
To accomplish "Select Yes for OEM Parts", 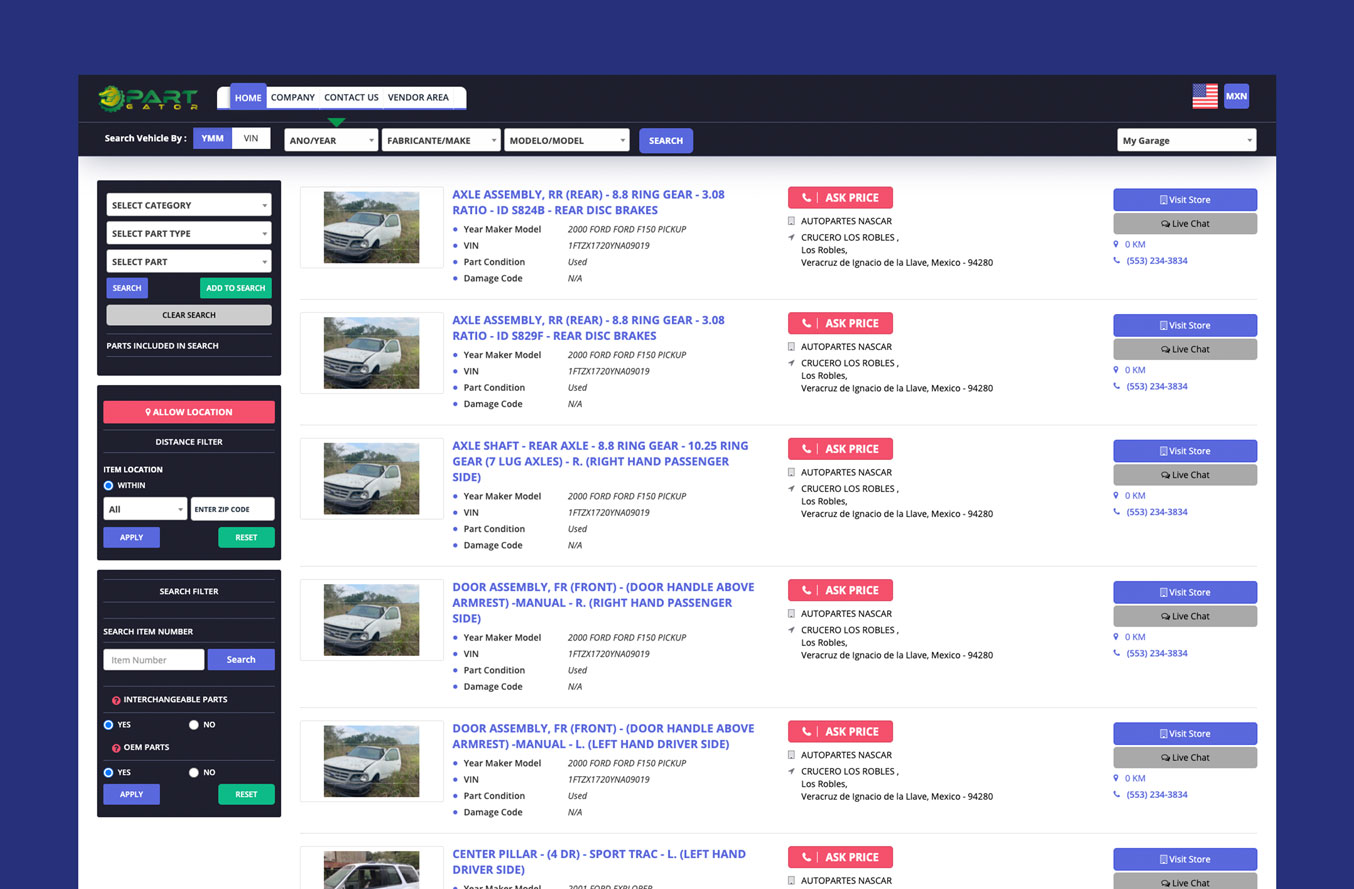I will (x=108, y=772).
